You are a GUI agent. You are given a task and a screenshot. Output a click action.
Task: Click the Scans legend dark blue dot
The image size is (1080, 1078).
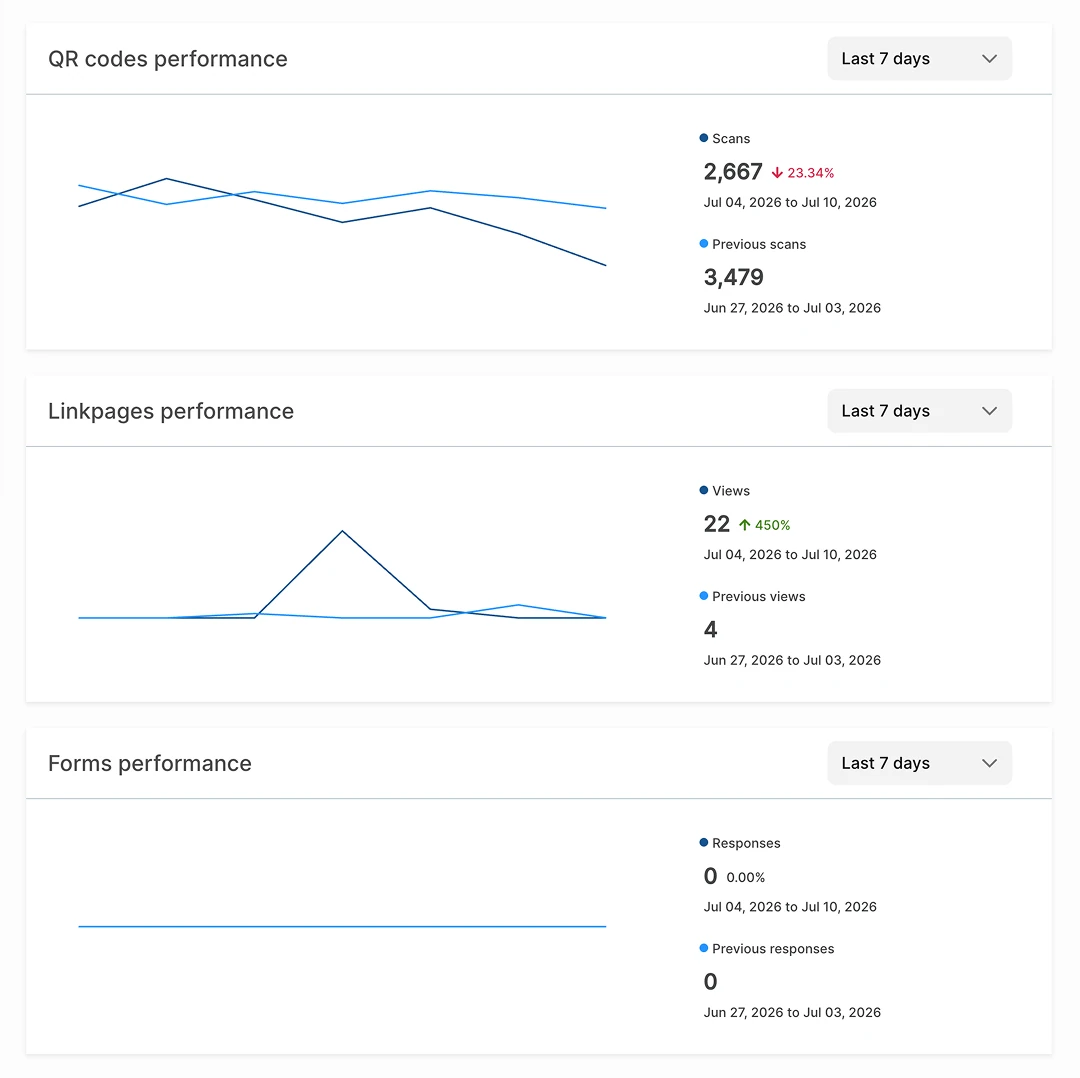tap(703, 138)
